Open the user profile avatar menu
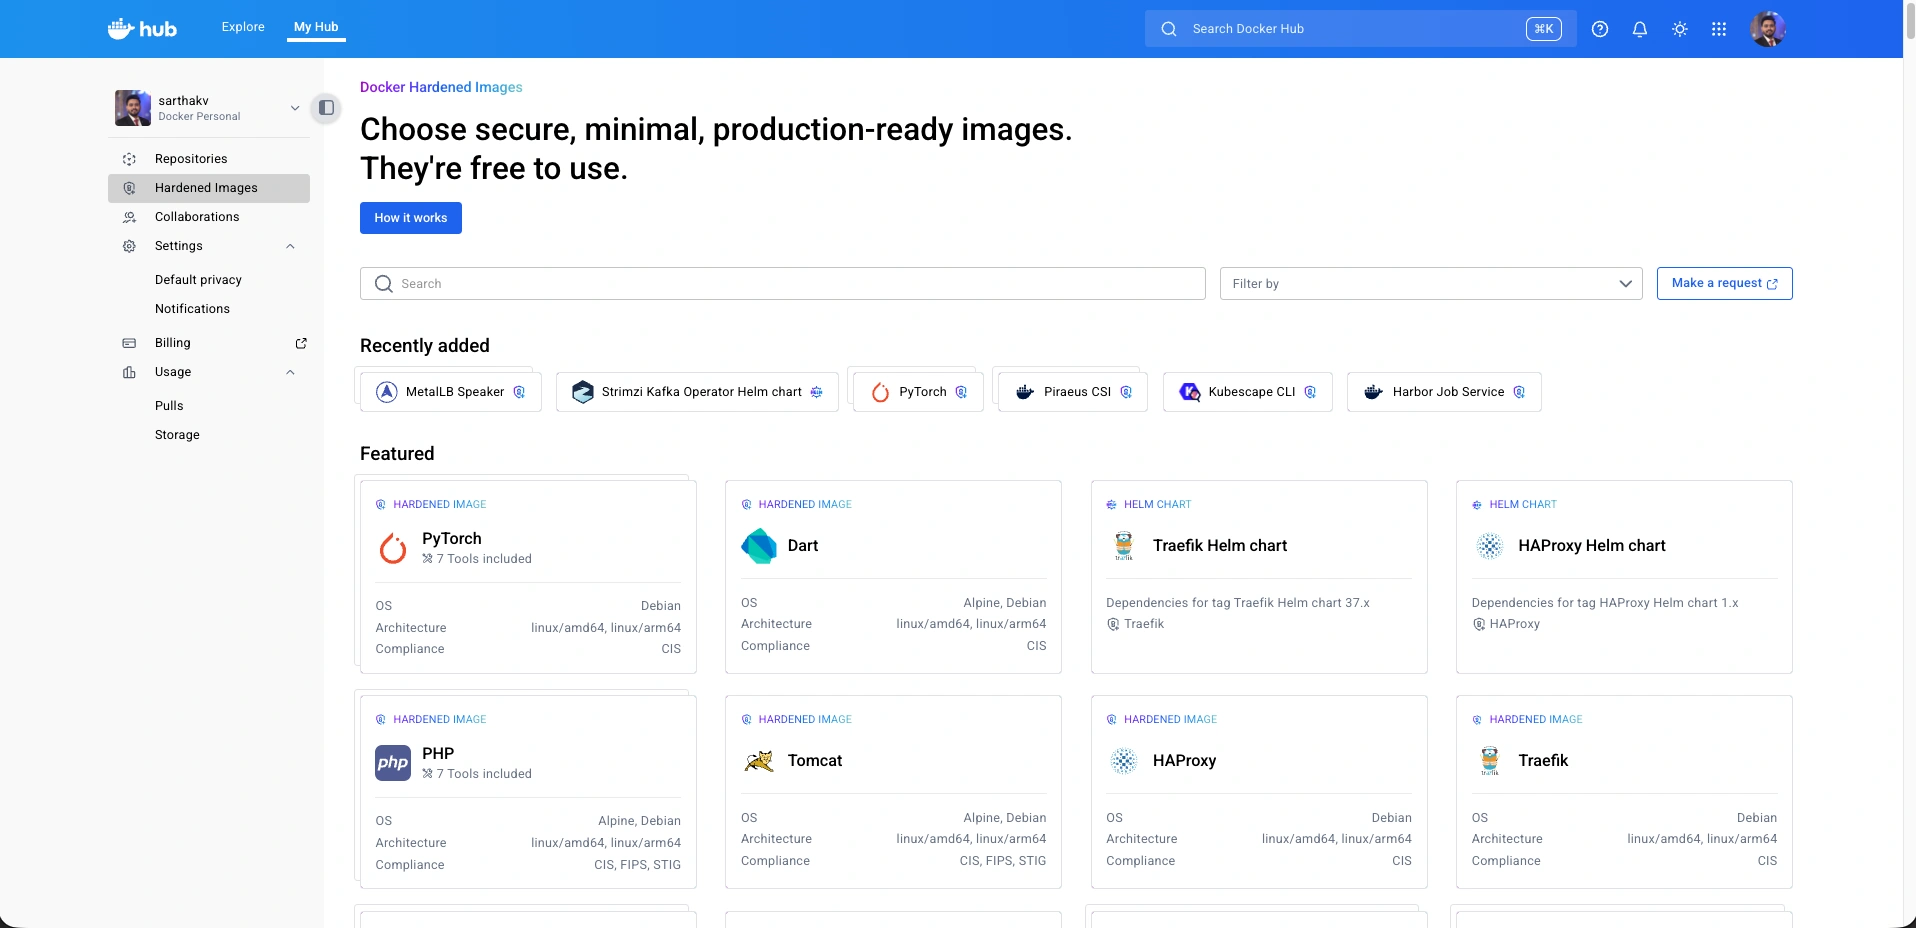The image size is (1916, 928). pos(1768,29)
